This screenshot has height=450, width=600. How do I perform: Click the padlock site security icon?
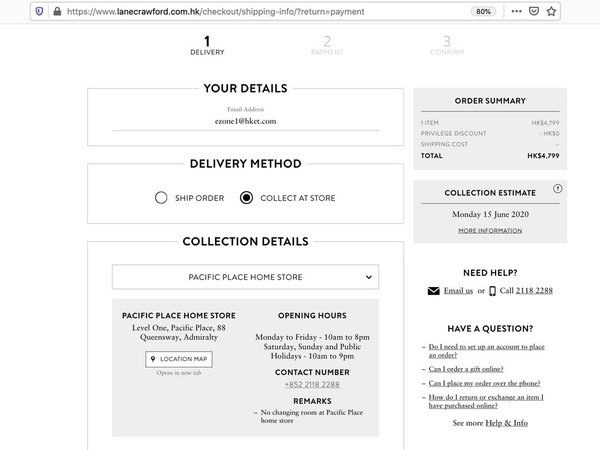[56, 12]
